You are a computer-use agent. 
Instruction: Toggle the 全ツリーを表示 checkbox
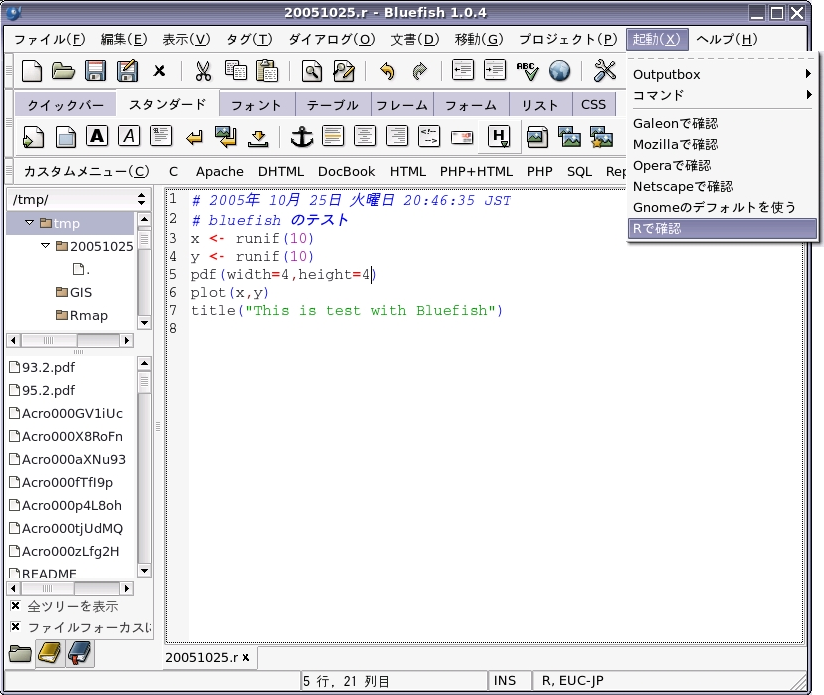pos(16,606)
